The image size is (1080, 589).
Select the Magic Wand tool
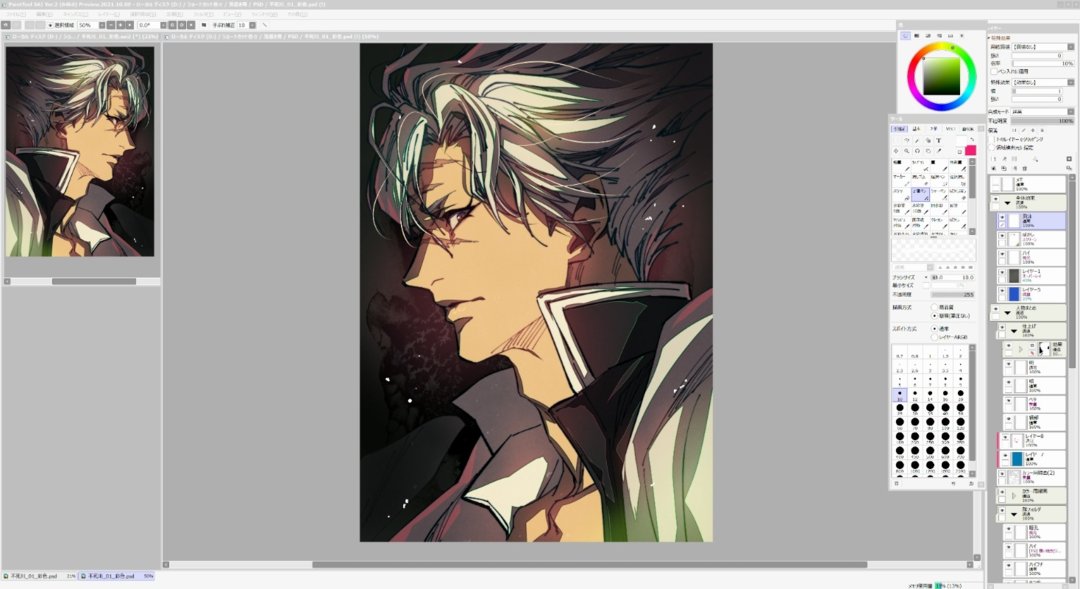[x=917, y=141]
